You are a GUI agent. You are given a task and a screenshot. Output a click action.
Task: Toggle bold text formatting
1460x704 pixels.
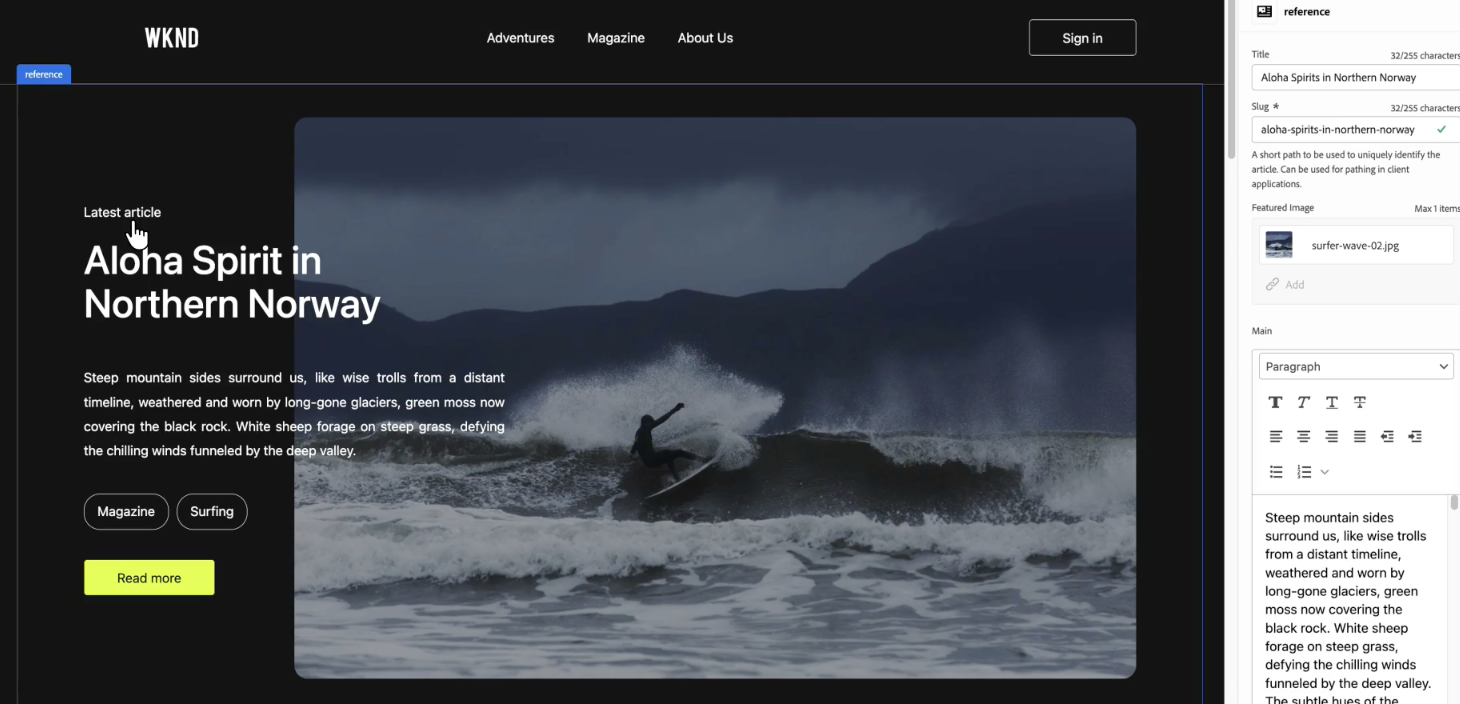coord(1275,402)
